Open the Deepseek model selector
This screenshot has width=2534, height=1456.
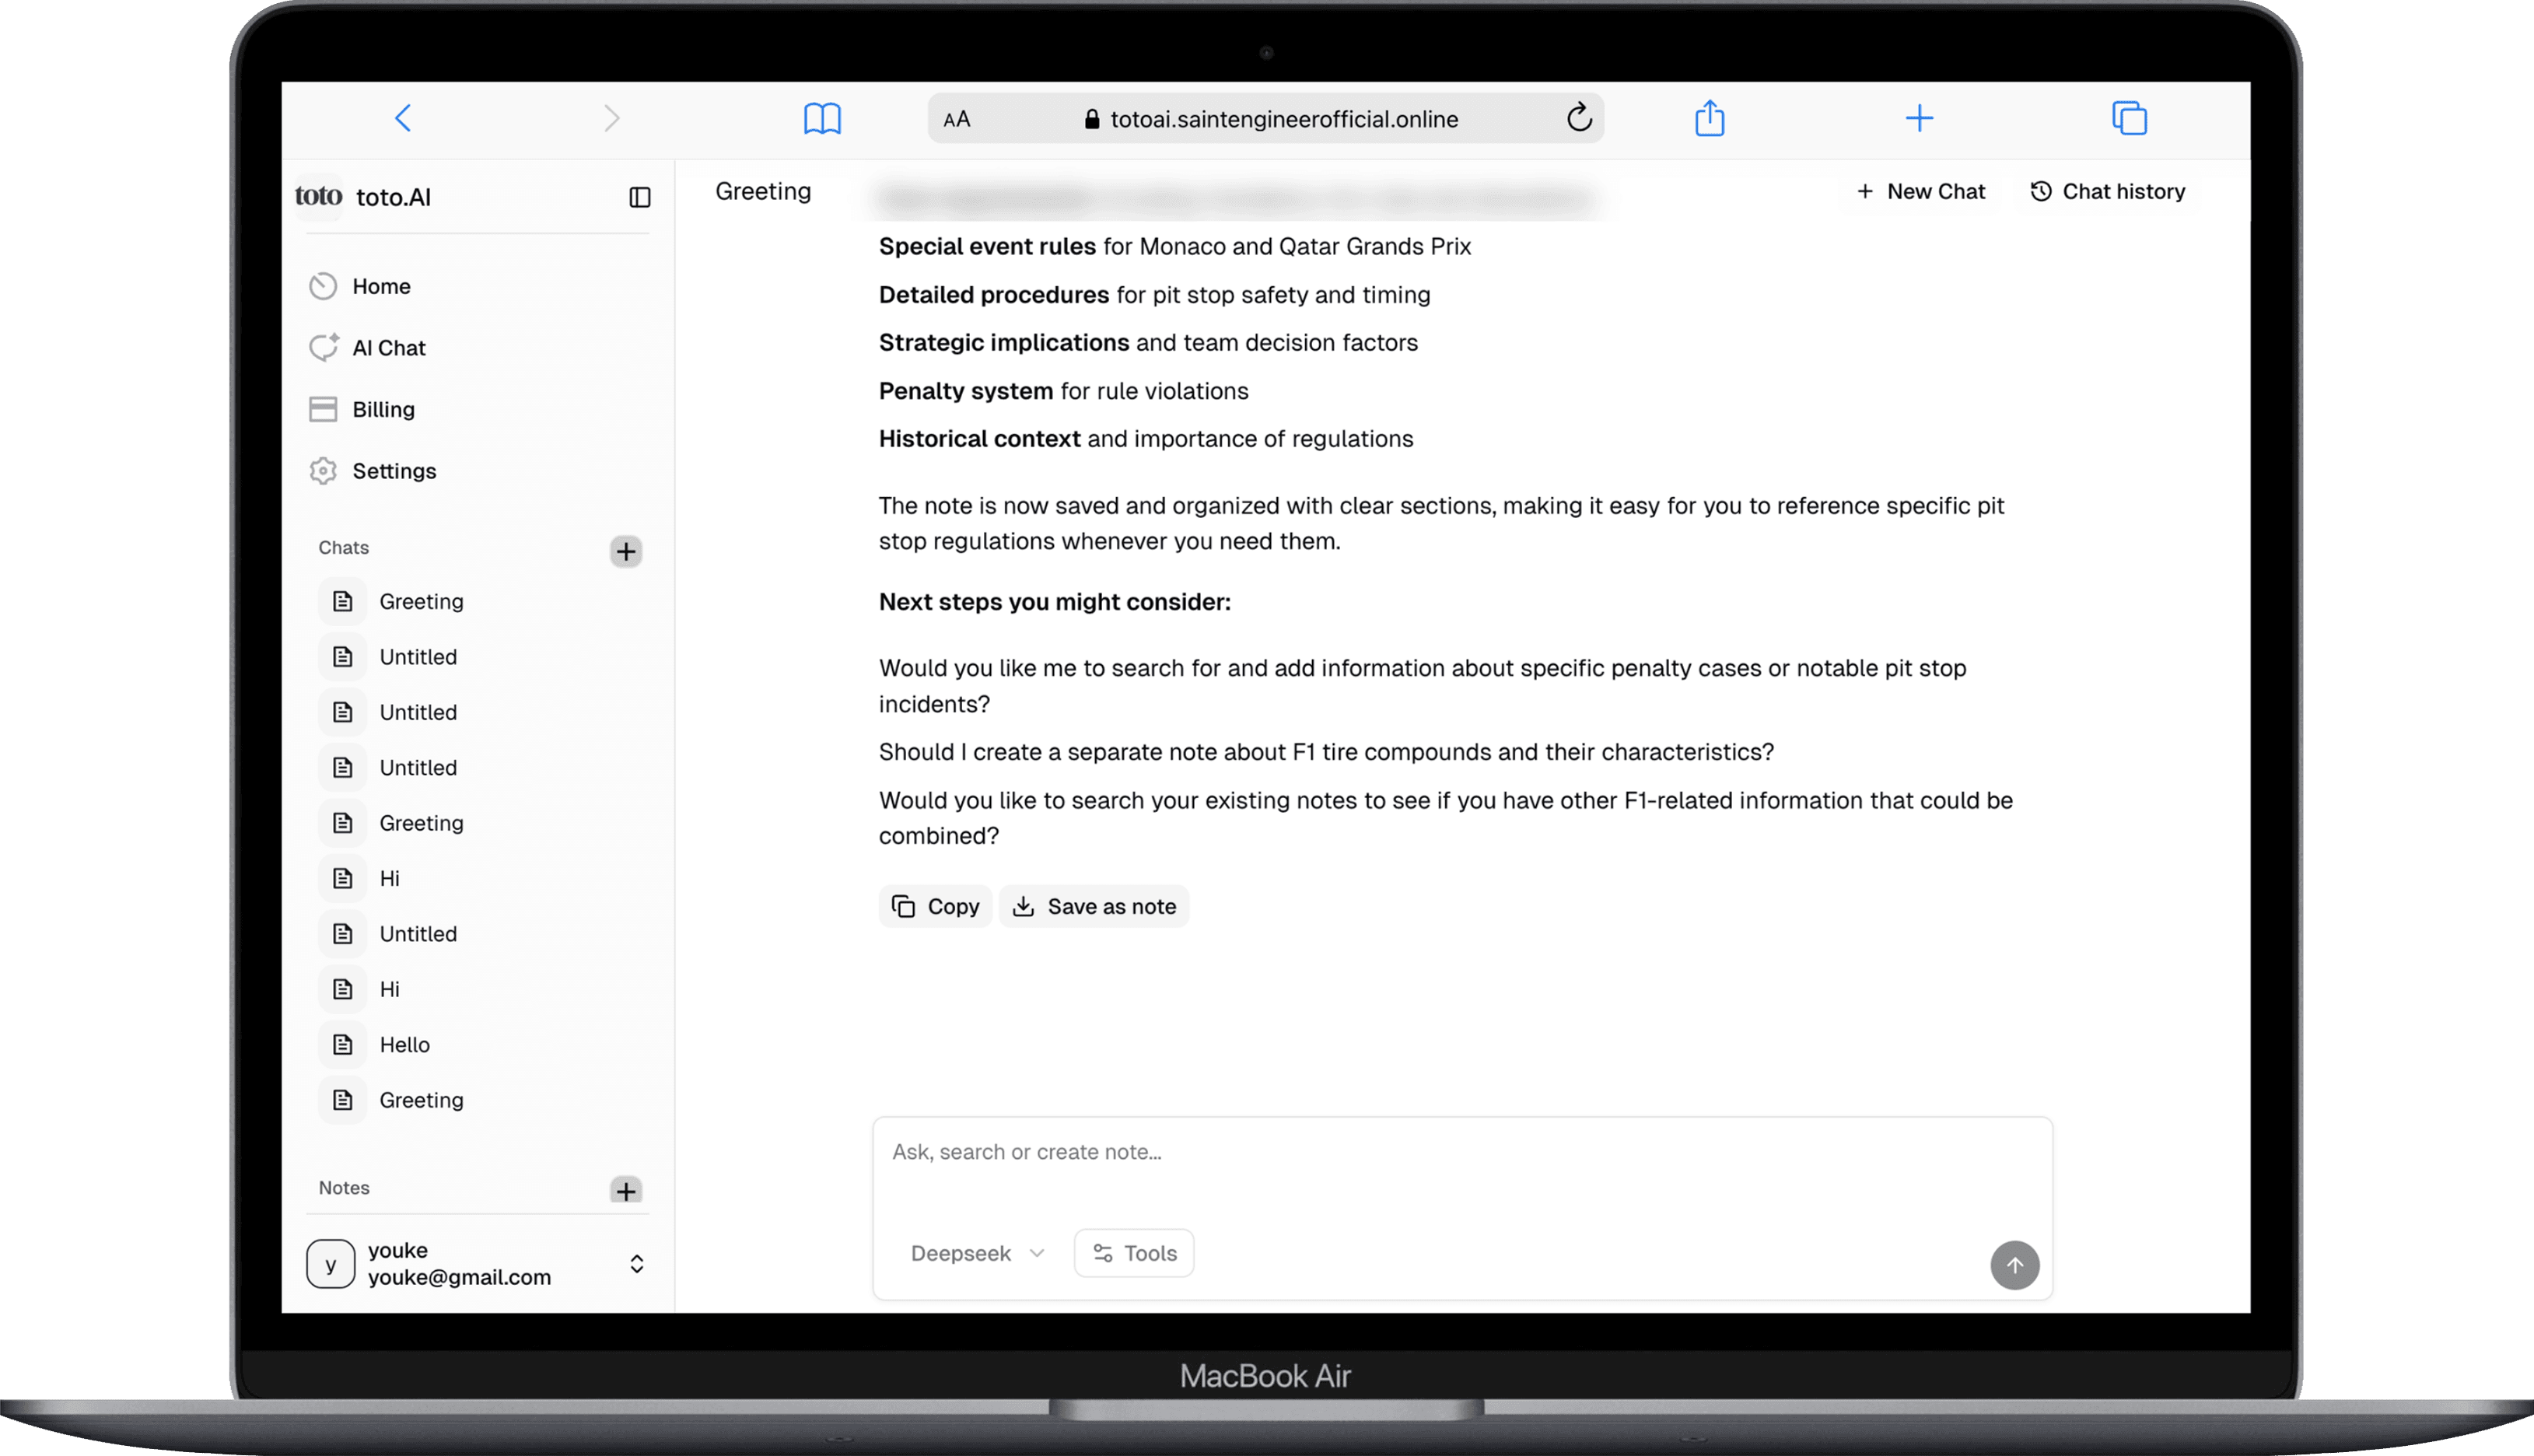(x=977, y=1252)
